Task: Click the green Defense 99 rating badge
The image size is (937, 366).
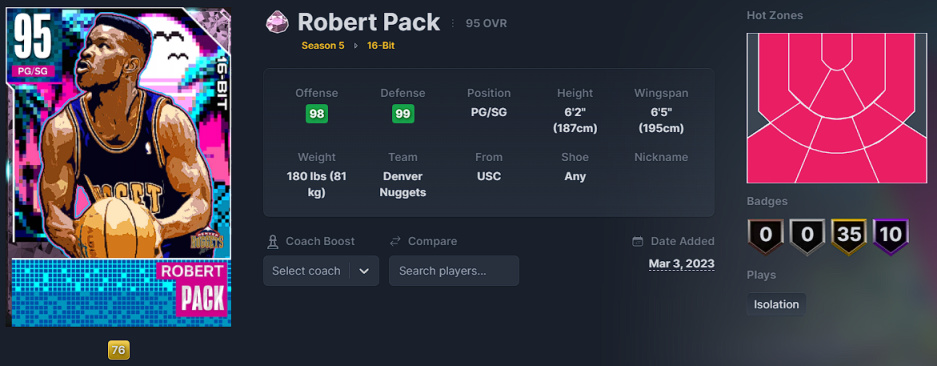Action: (x=403, y=114)
